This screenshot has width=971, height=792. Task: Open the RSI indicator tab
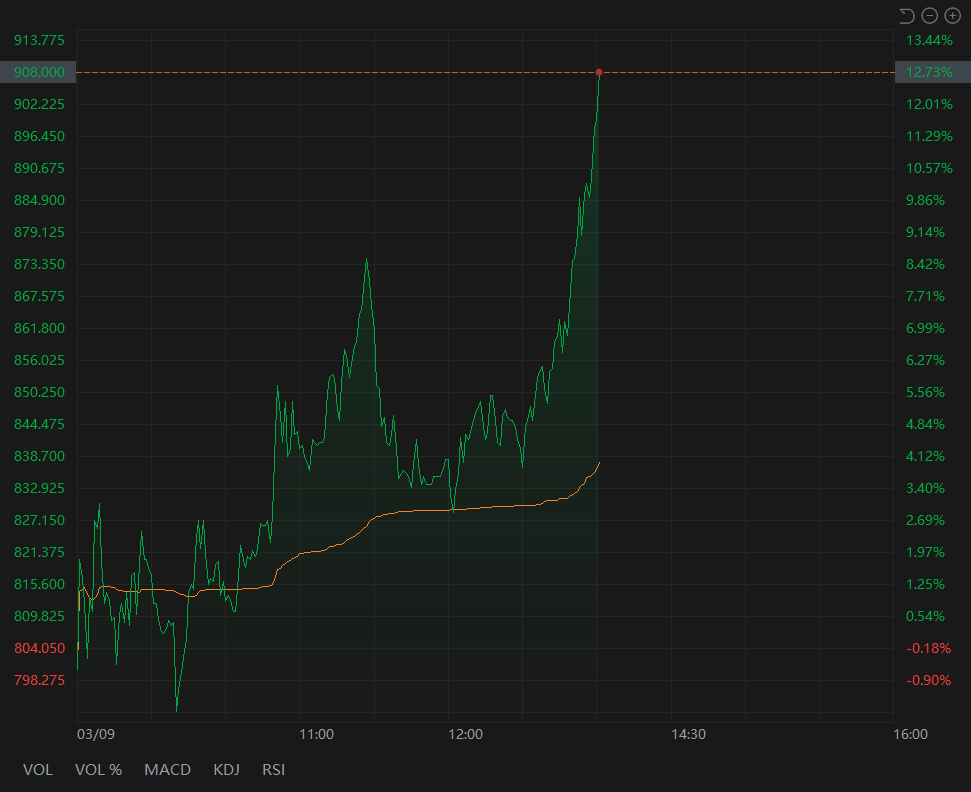[x=274, y=770]
